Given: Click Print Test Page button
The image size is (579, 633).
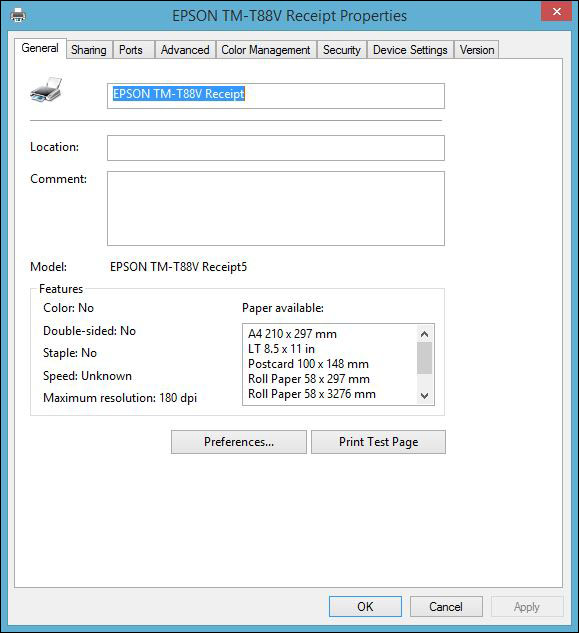Looking at the screenshot, I should tap(378, 442).
